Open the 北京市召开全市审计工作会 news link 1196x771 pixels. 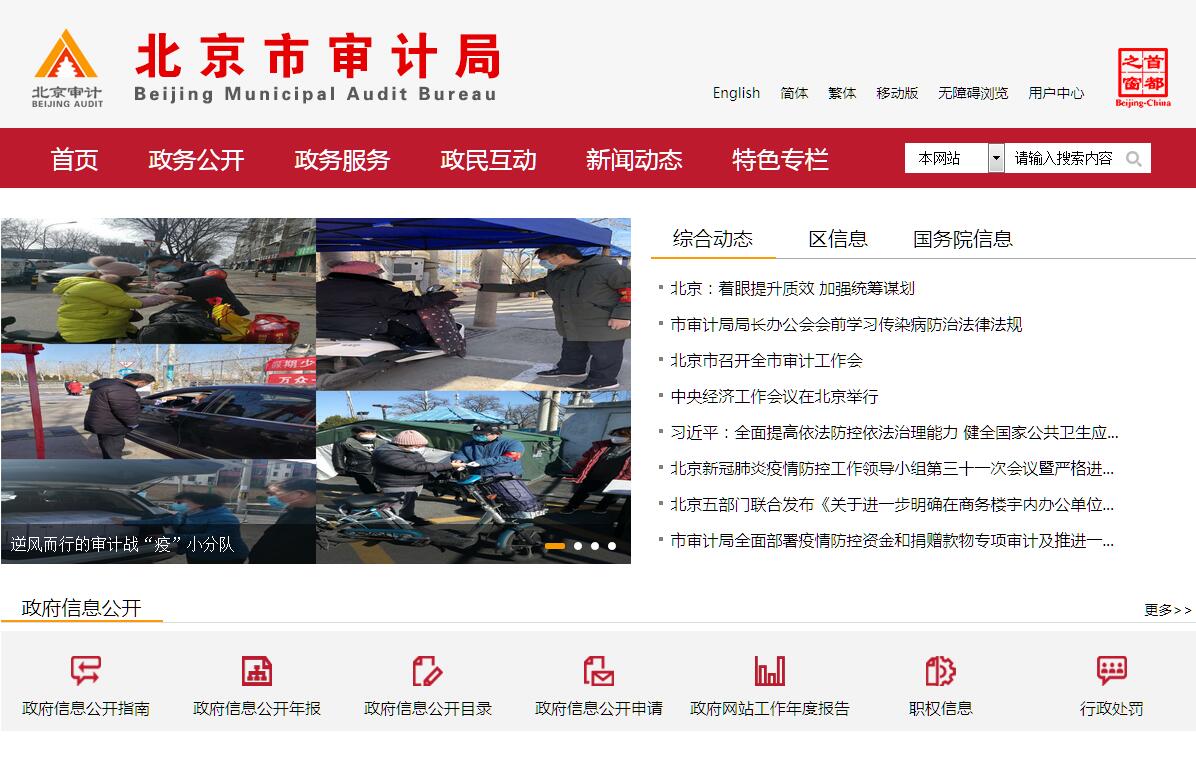(x=766, y=361)
